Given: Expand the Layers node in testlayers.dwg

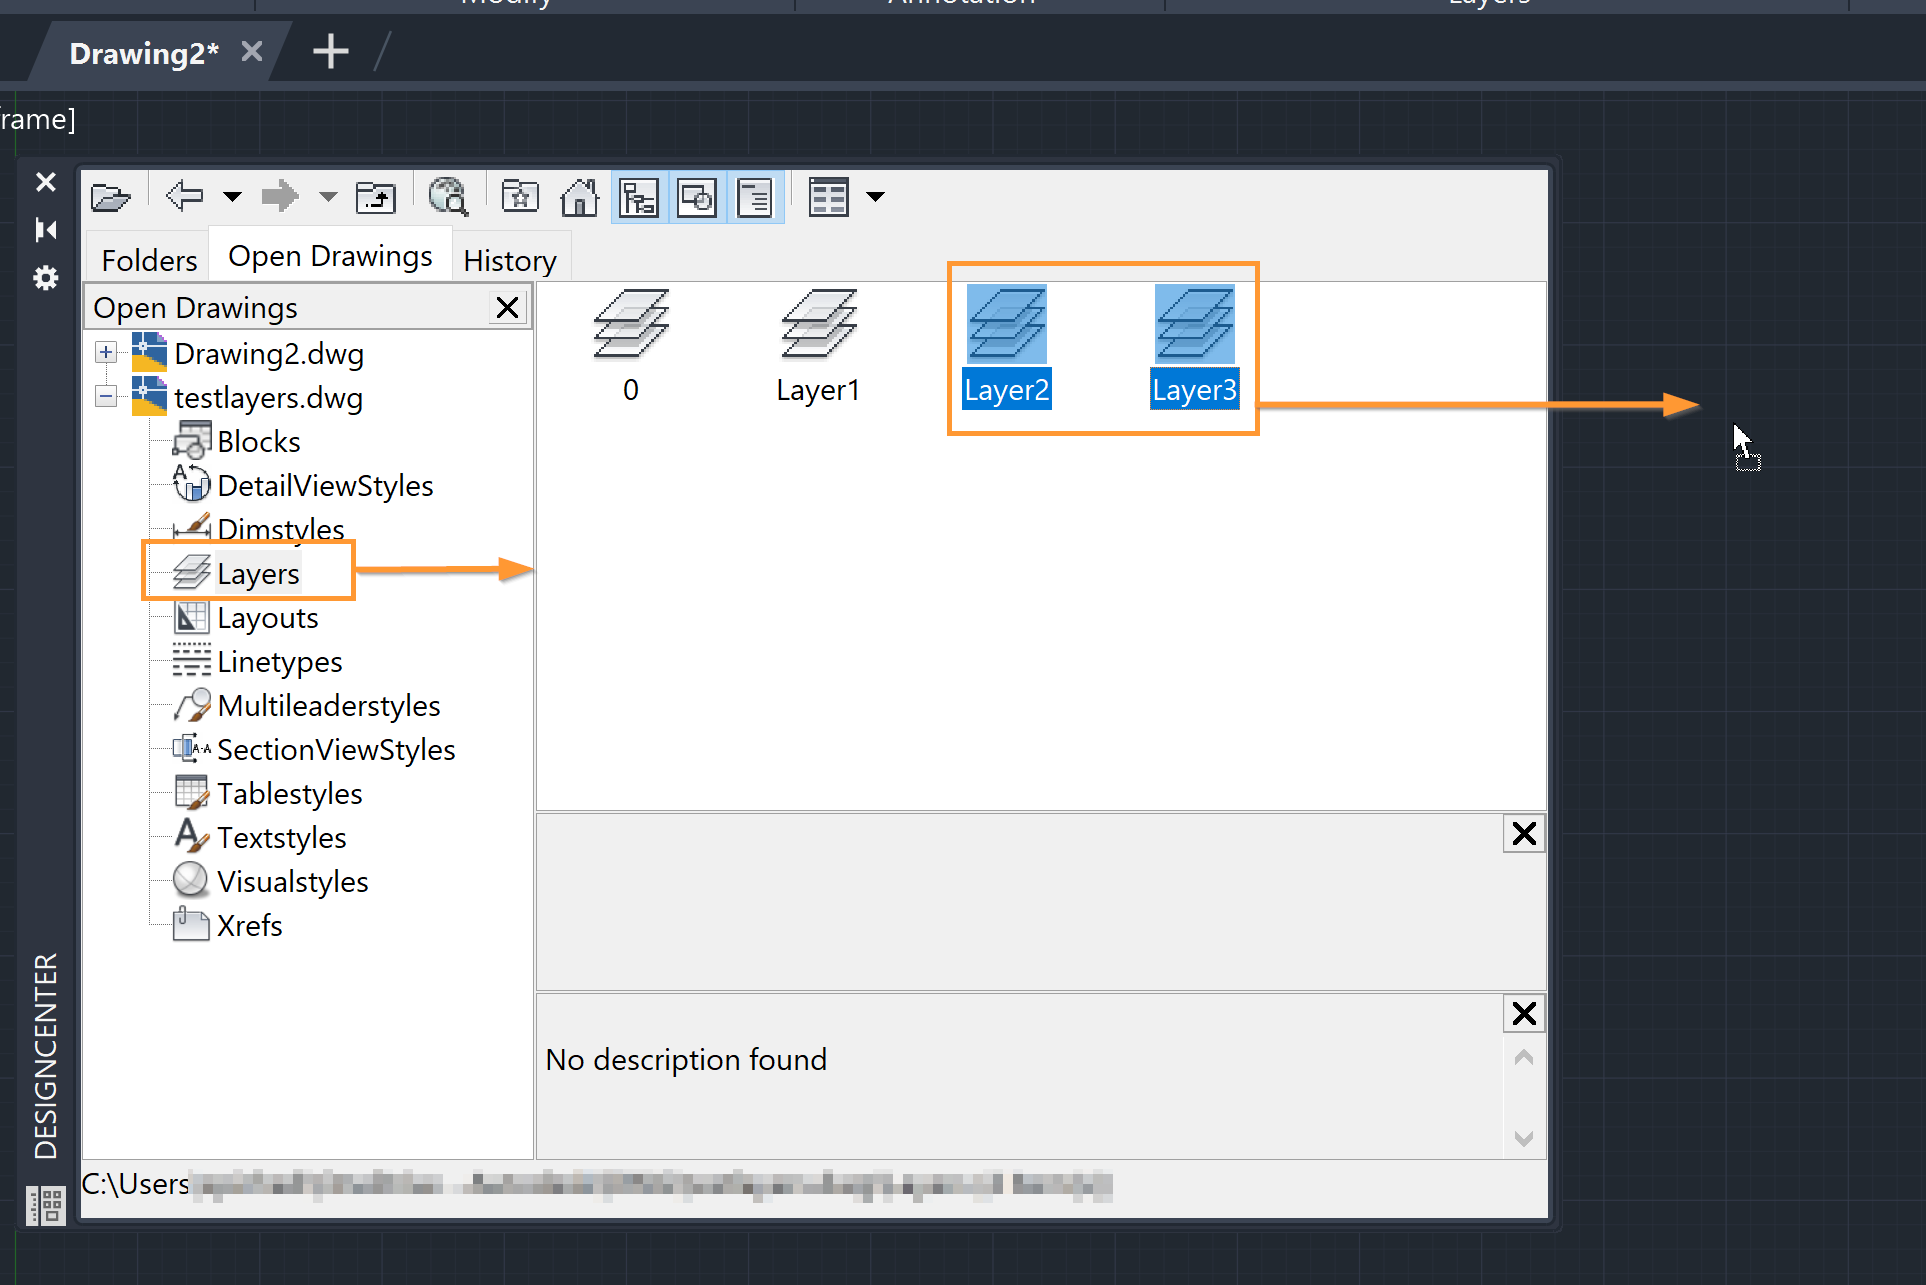Looking at the screenshot, I should 258,572.
